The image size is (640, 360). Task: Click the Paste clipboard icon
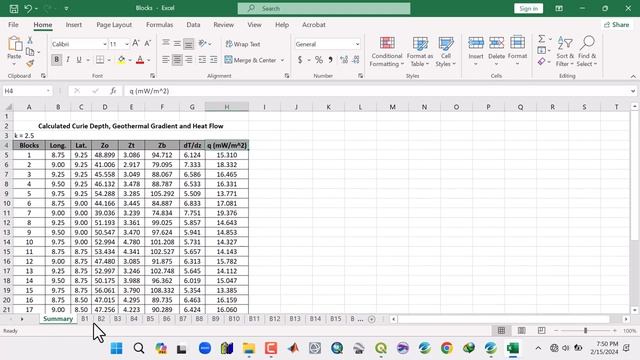click(15, 44)
